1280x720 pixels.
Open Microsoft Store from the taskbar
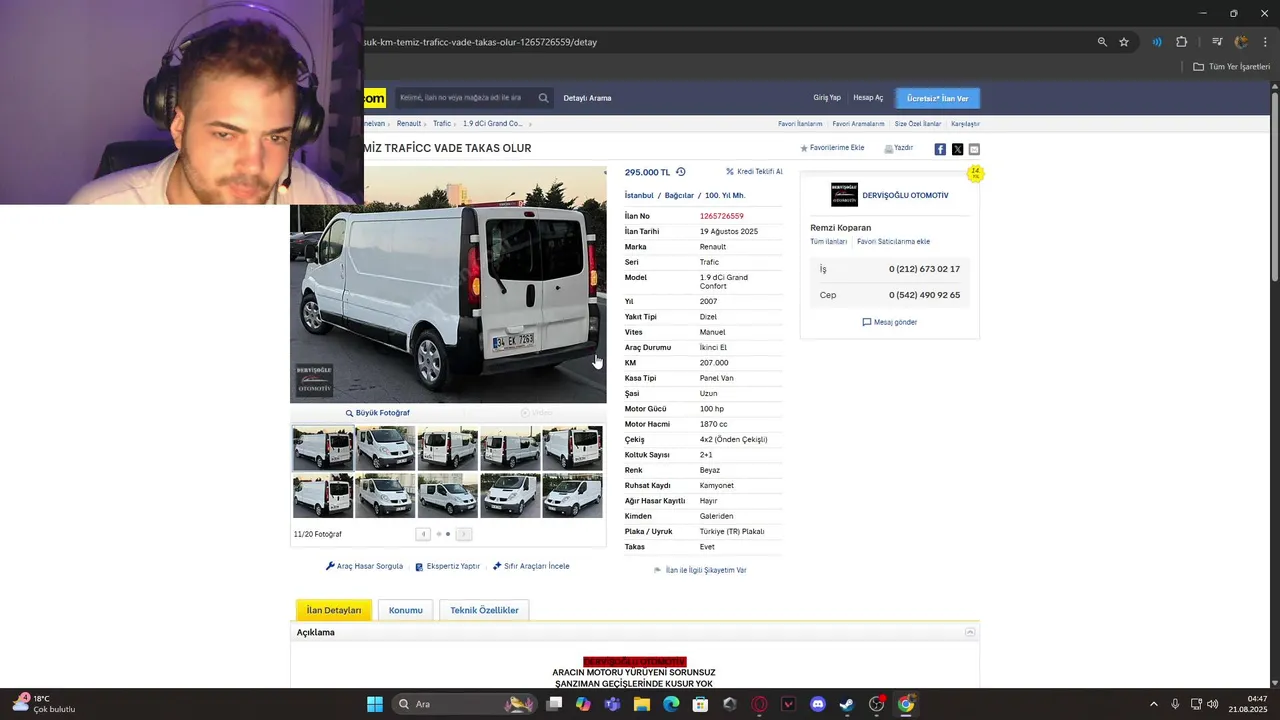(x=700, y=704)
